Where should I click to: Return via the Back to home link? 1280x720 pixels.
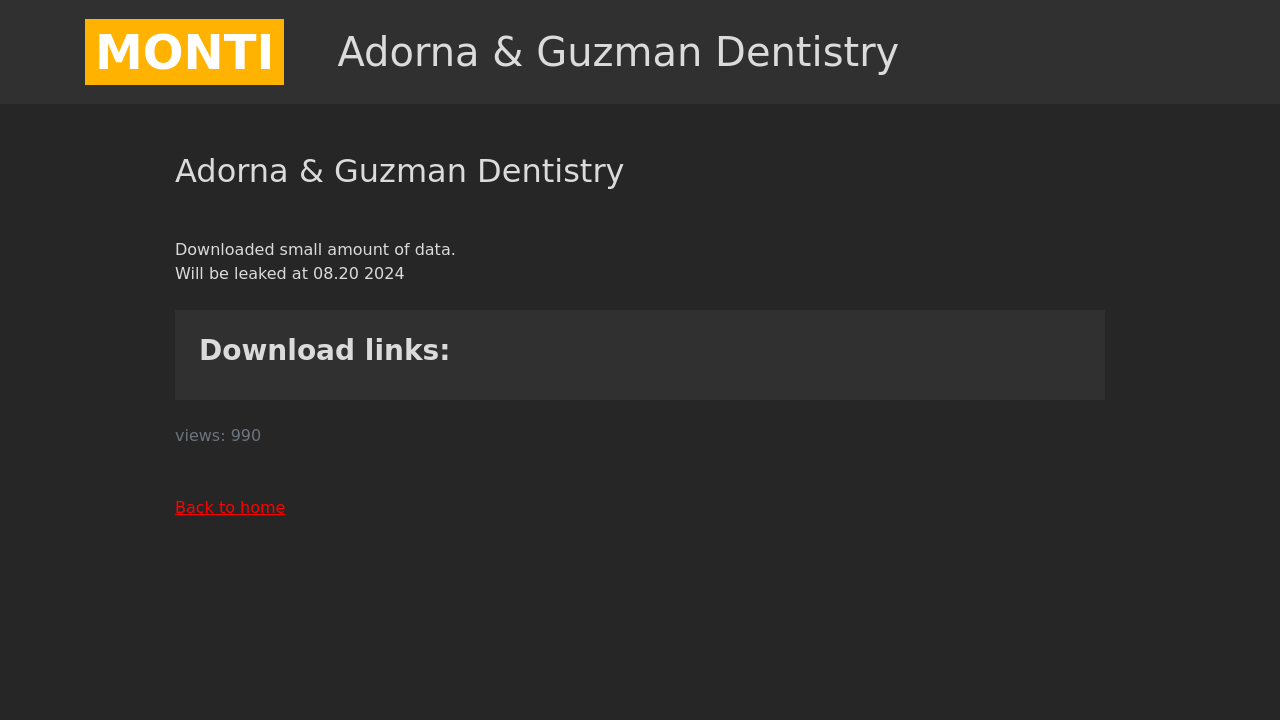coord(230,508)
